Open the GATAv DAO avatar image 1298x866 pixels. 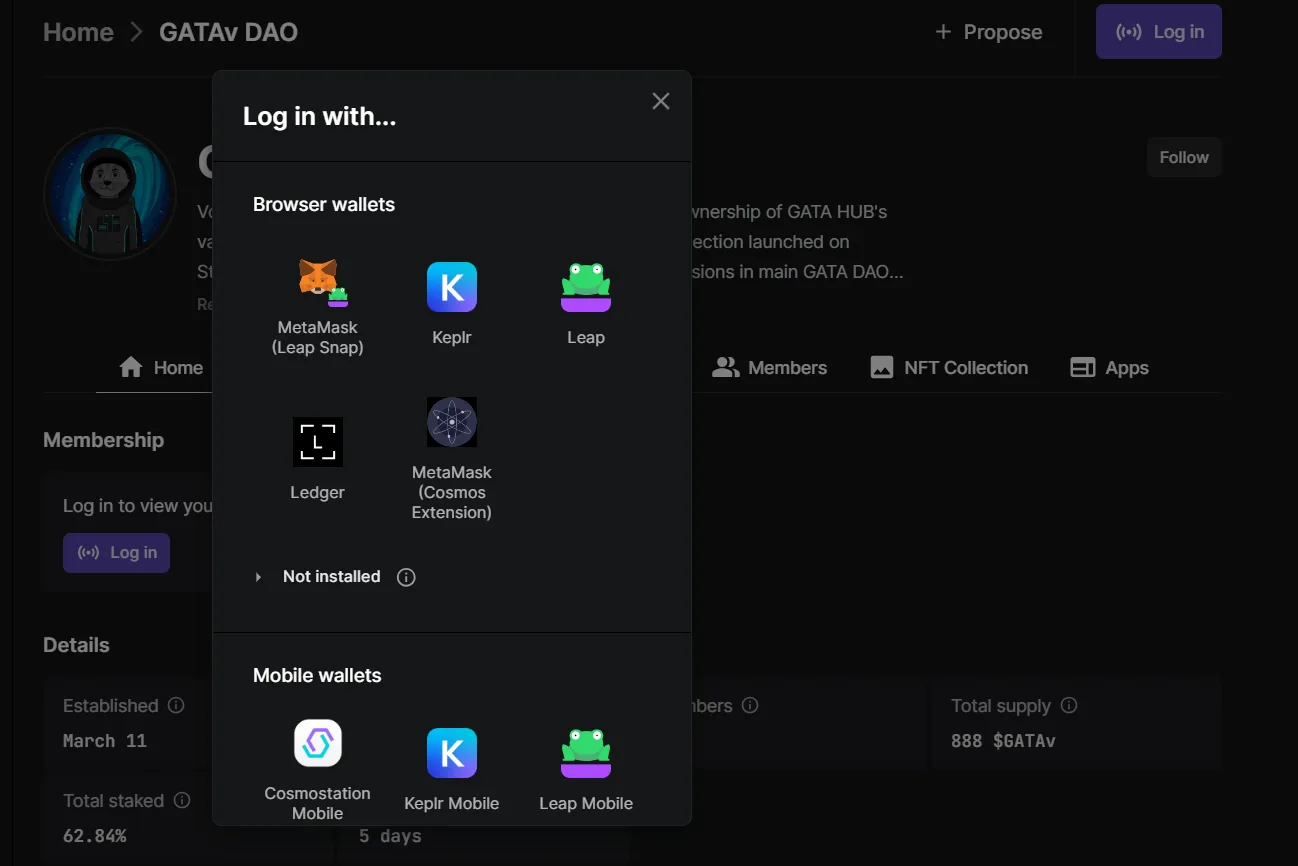[x=110, y=194]
